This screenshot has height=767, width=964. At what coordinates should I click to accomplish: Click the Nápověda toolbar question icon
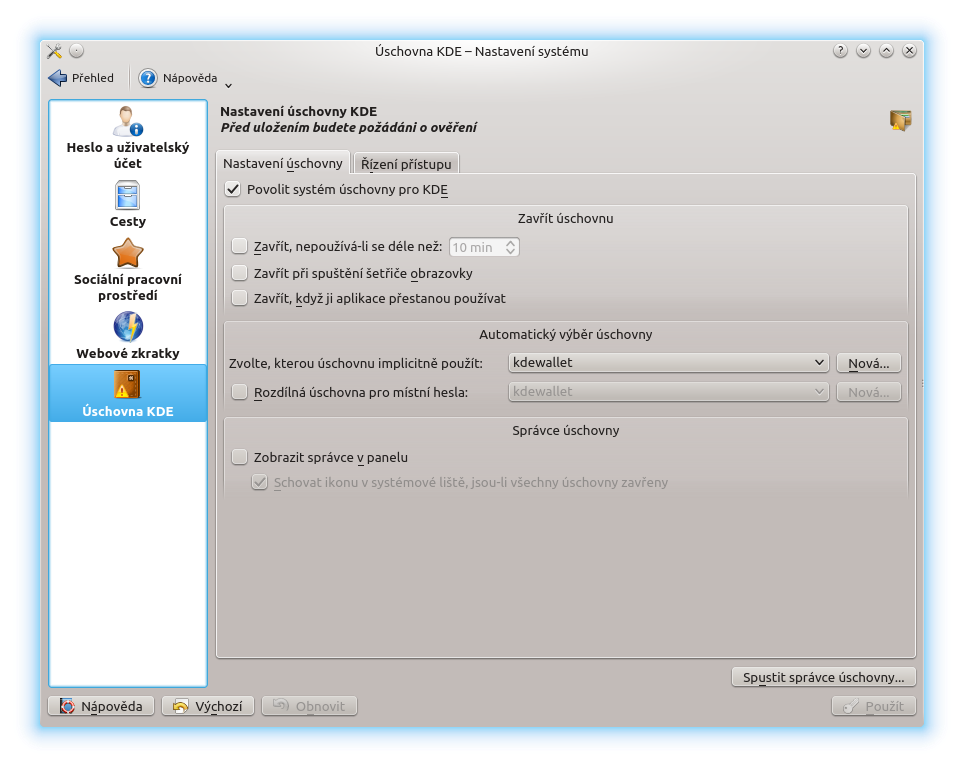(148, 78)
